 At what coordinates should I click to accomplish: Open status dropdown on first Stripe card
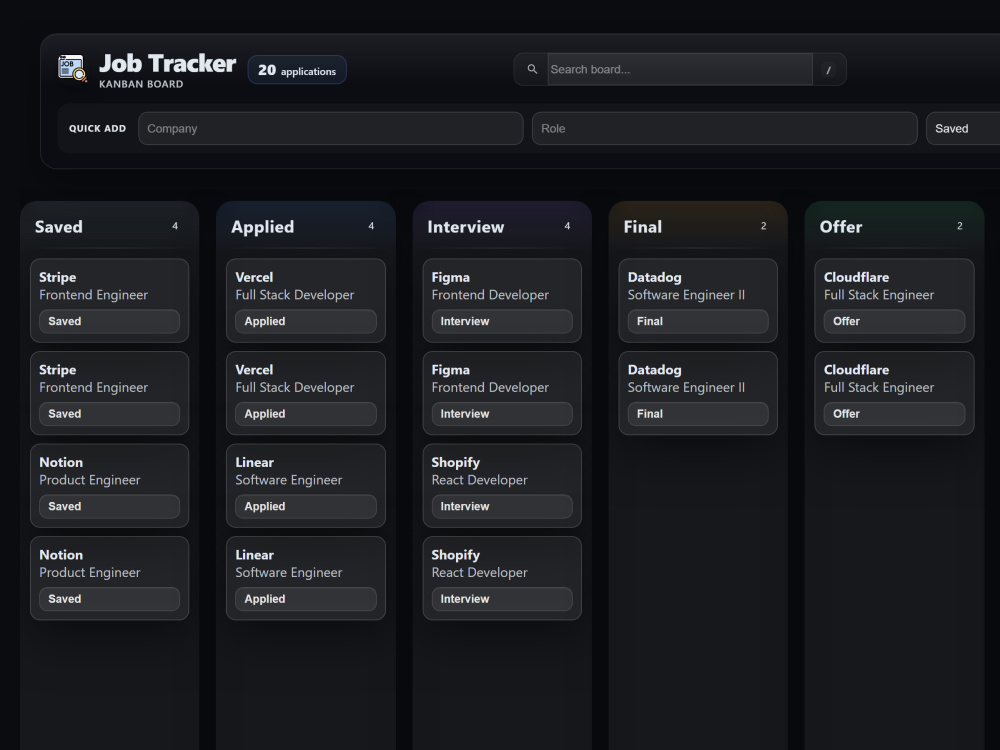pos(110,321)
